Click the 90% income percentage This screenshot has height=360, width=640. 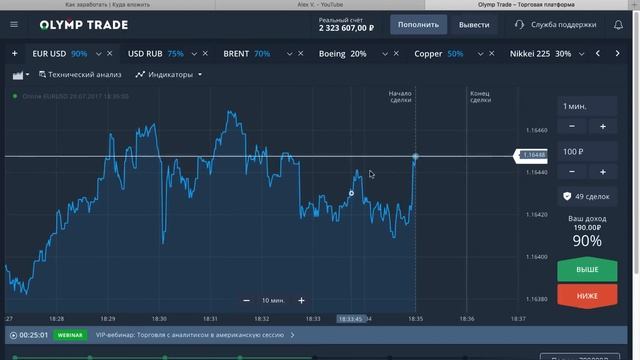click(x=587, y=241)
